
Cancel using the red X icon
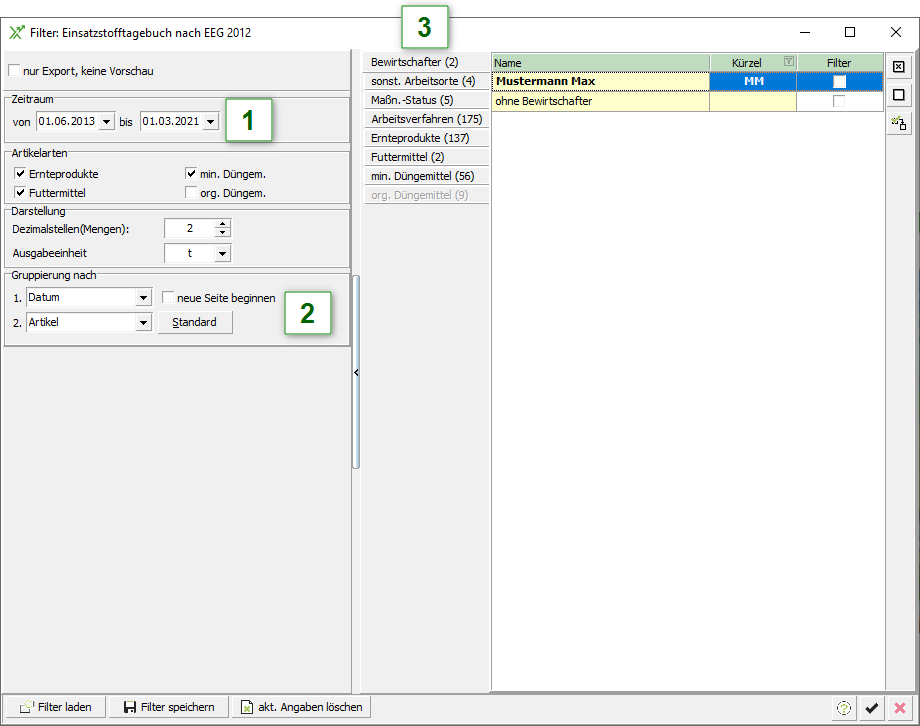(x=899, y=708)
